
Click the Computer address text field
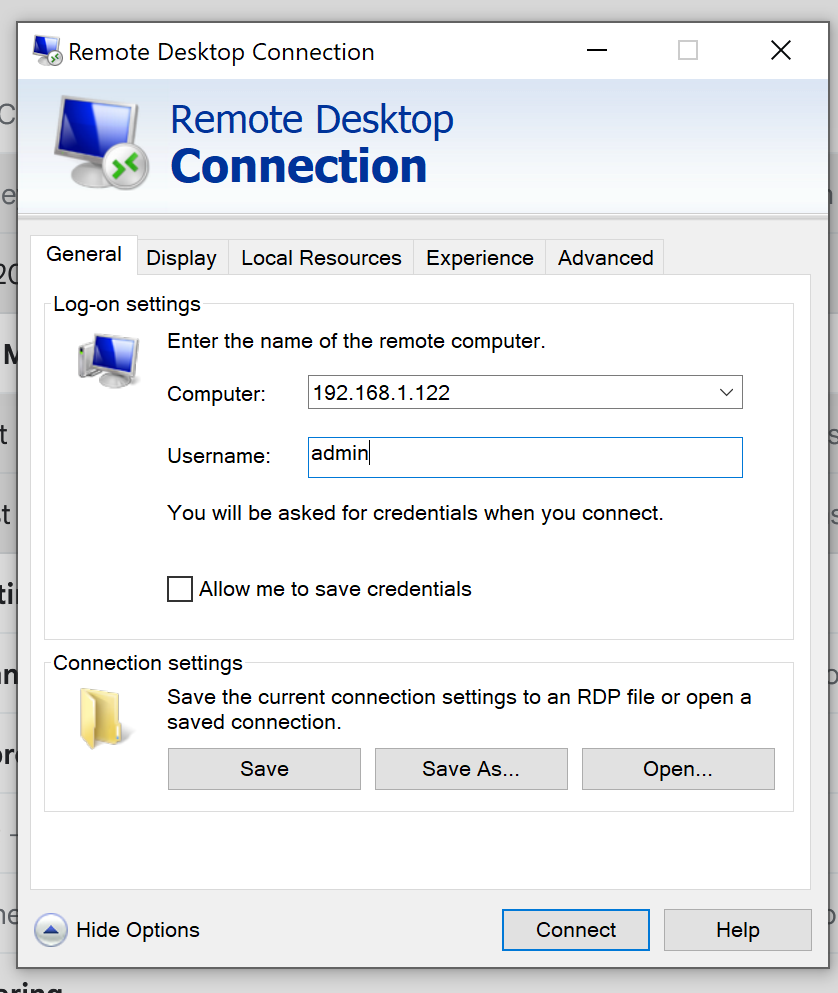(500, 392)
